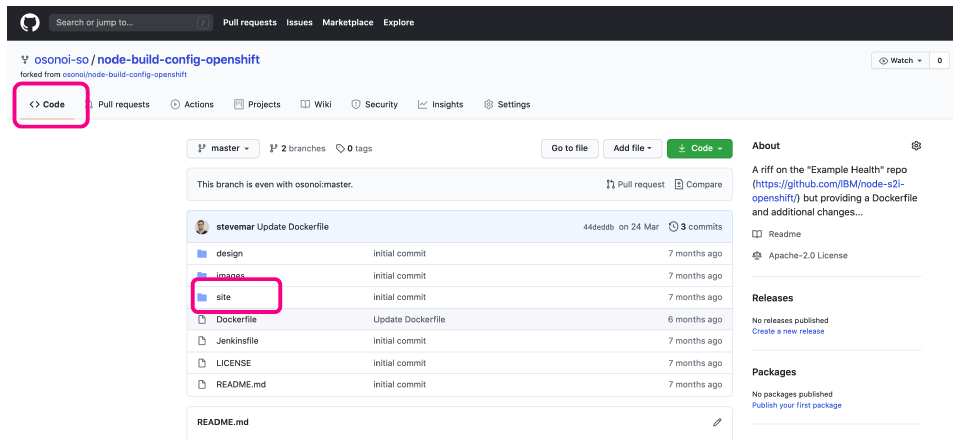Click the 0 tags link
The width and height of the screenshot is (959, 445).
(x=354, y=149)
